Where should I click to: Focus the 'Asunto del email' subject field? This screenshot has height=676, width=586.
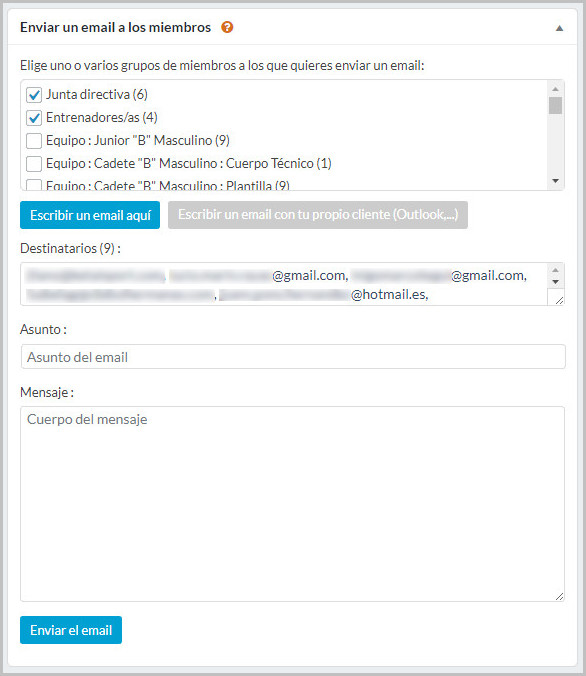coord(293,357)
